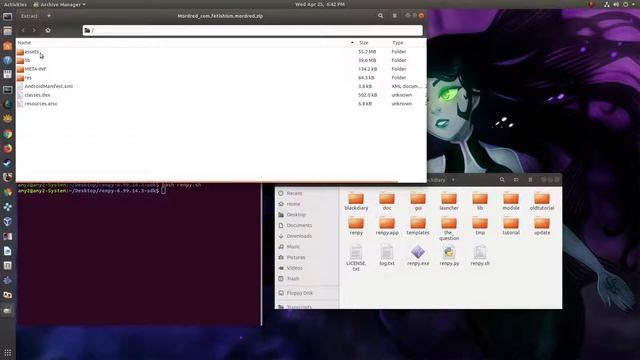Select renpy.sh file in Files
Screen dimensions: 640x360
tap(480, 256)
